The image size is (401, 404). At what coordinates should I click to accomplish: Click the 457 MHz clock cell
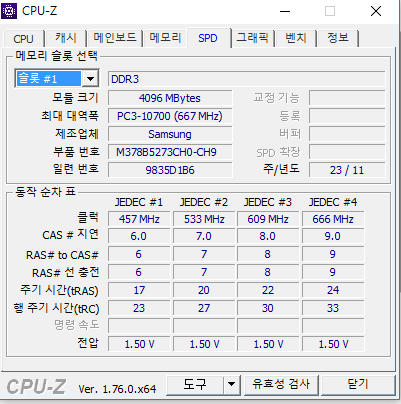pyautogui.click(x=139, y=219)
